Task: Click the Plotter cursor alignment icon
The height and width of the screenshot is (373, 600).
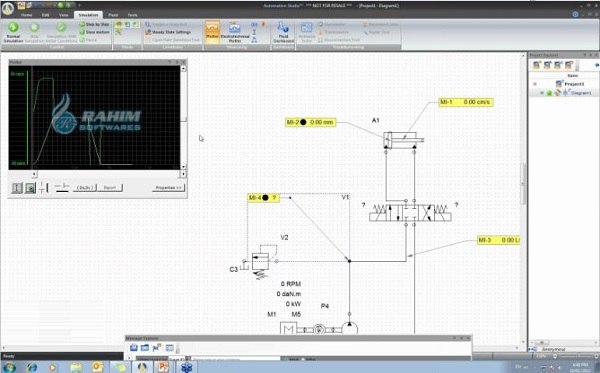Action: pos(44,188)
